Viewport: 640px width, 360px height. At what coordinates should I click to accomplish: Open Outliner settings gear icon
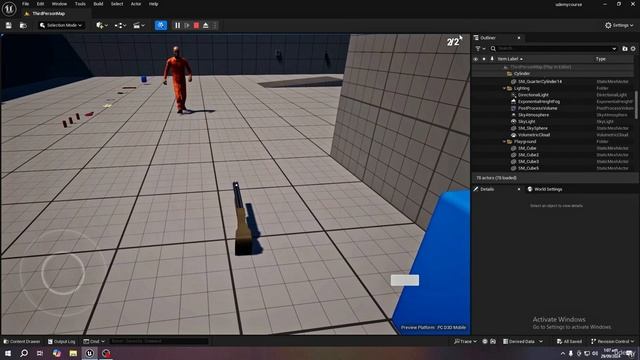633,49
